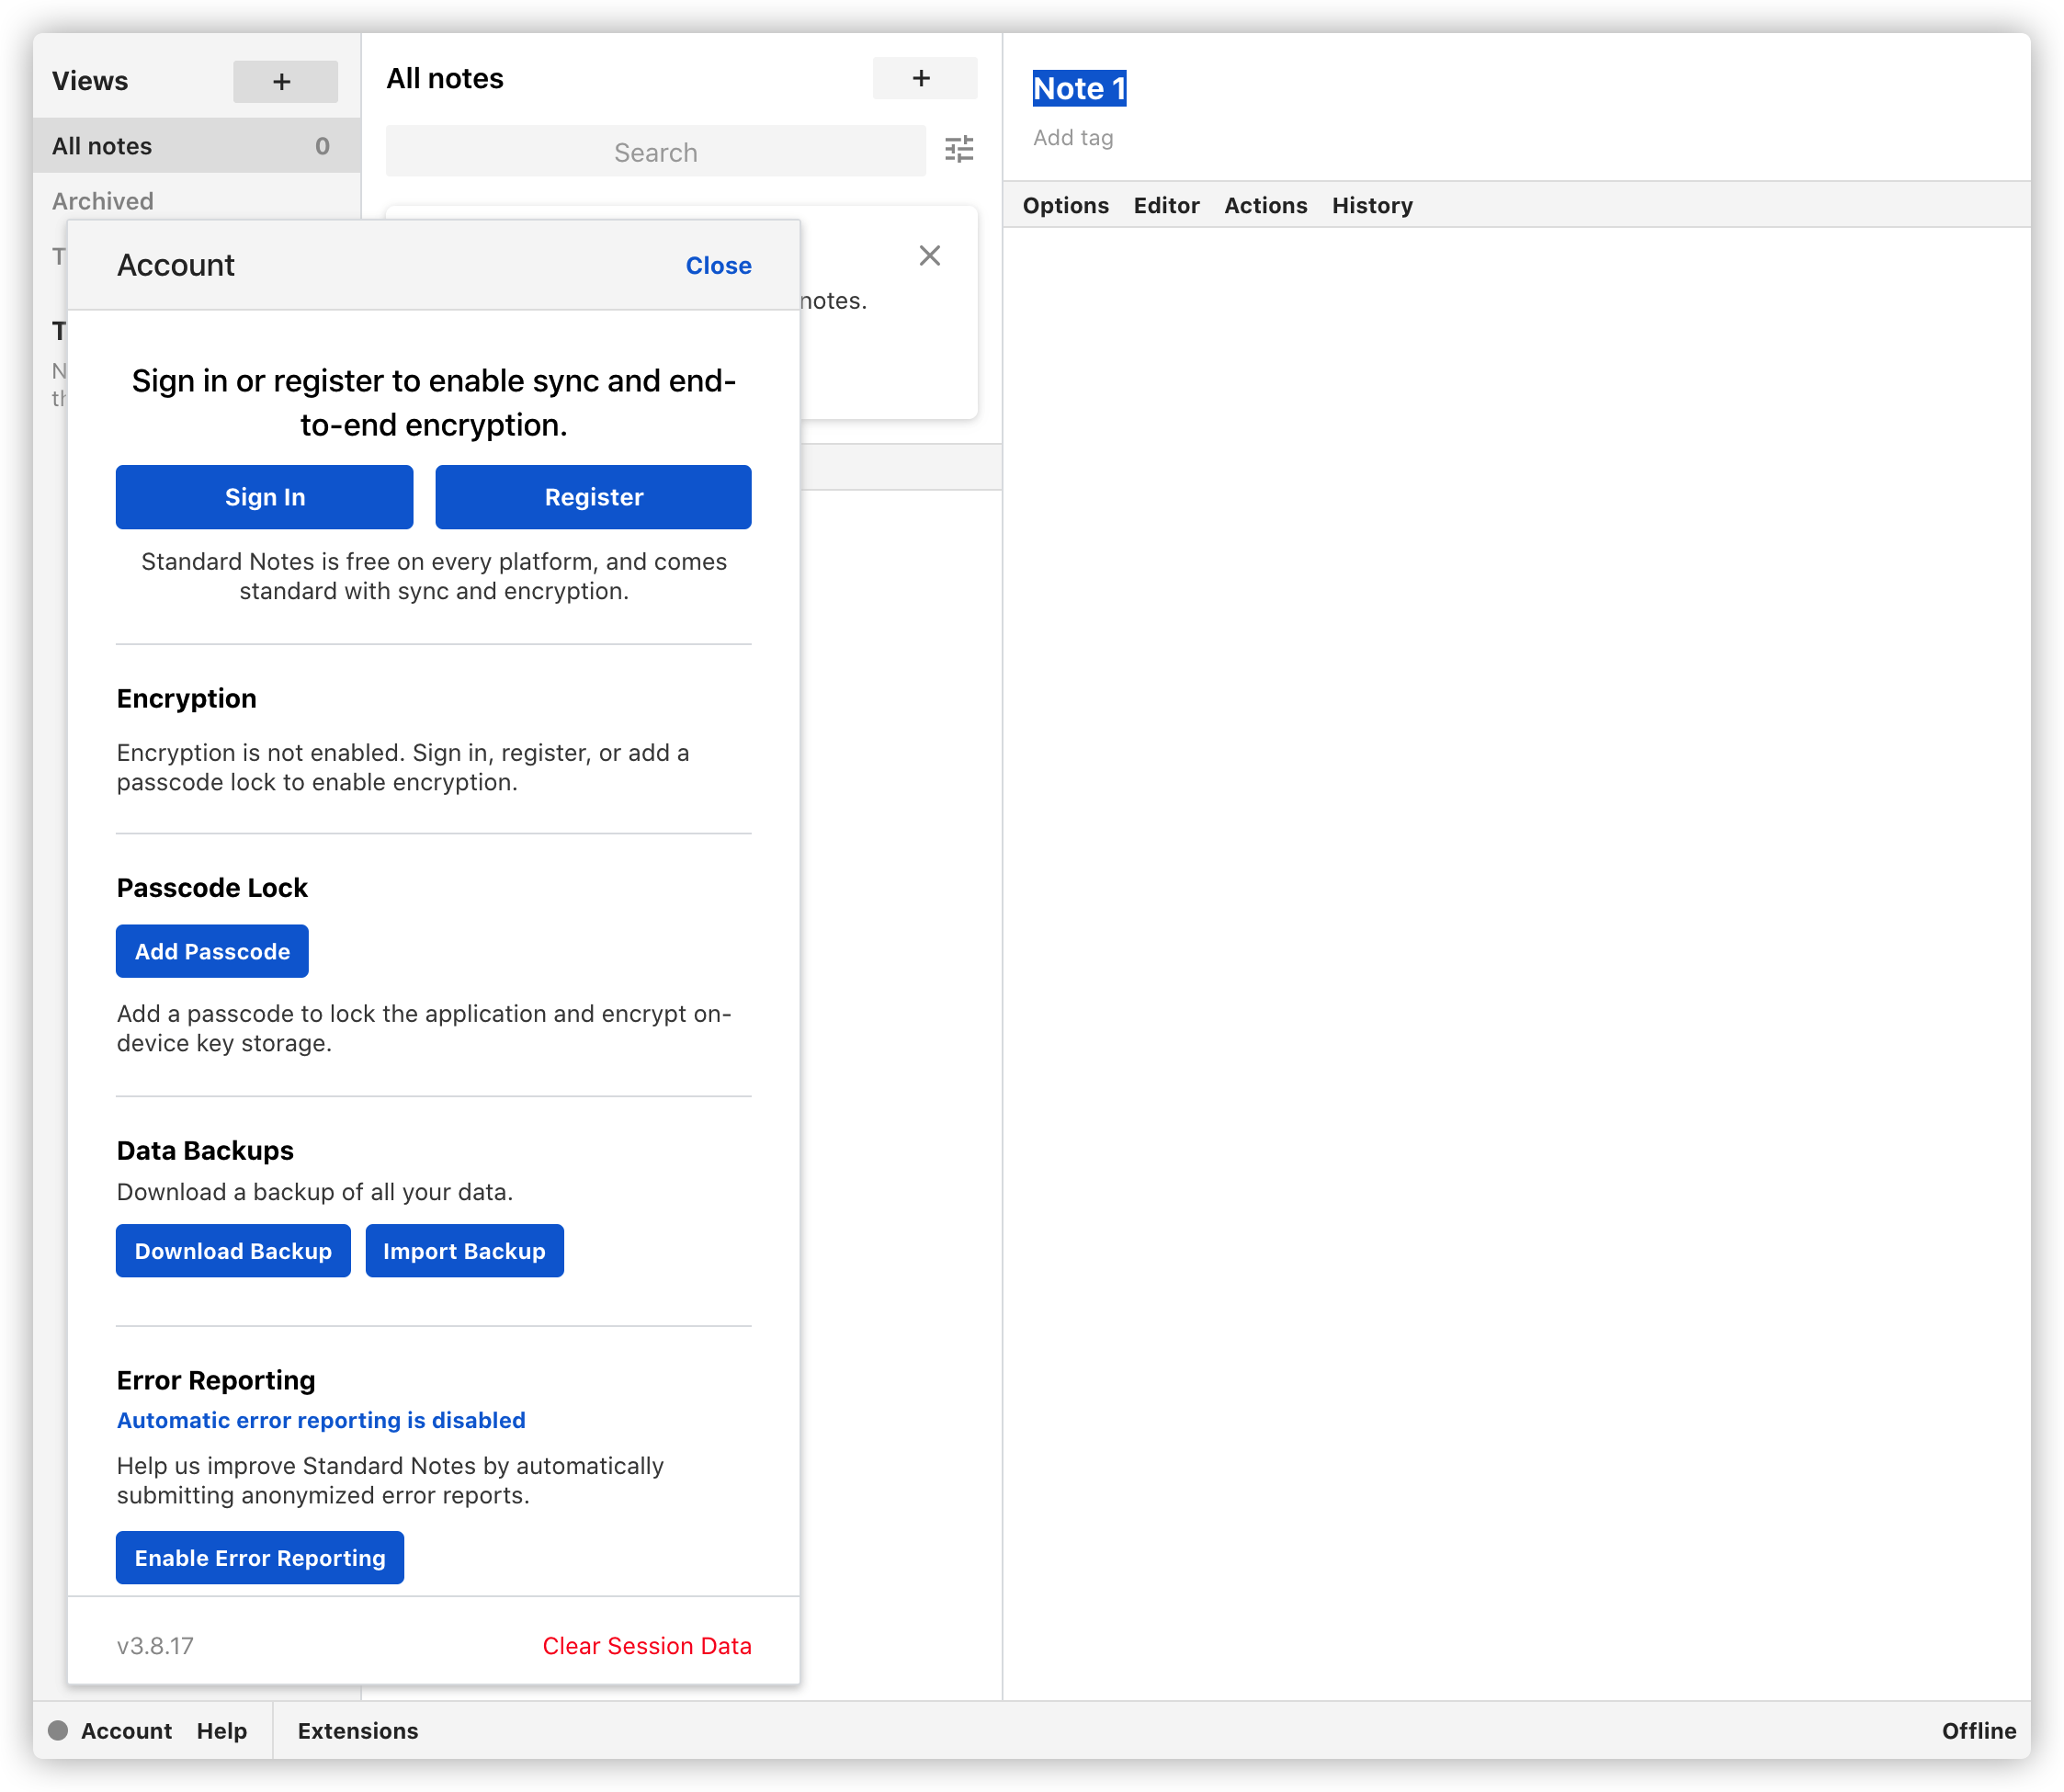Open the Editor menu
The width and height of the screenshot is (2064, 1792).
click(x=1166, y=205)
